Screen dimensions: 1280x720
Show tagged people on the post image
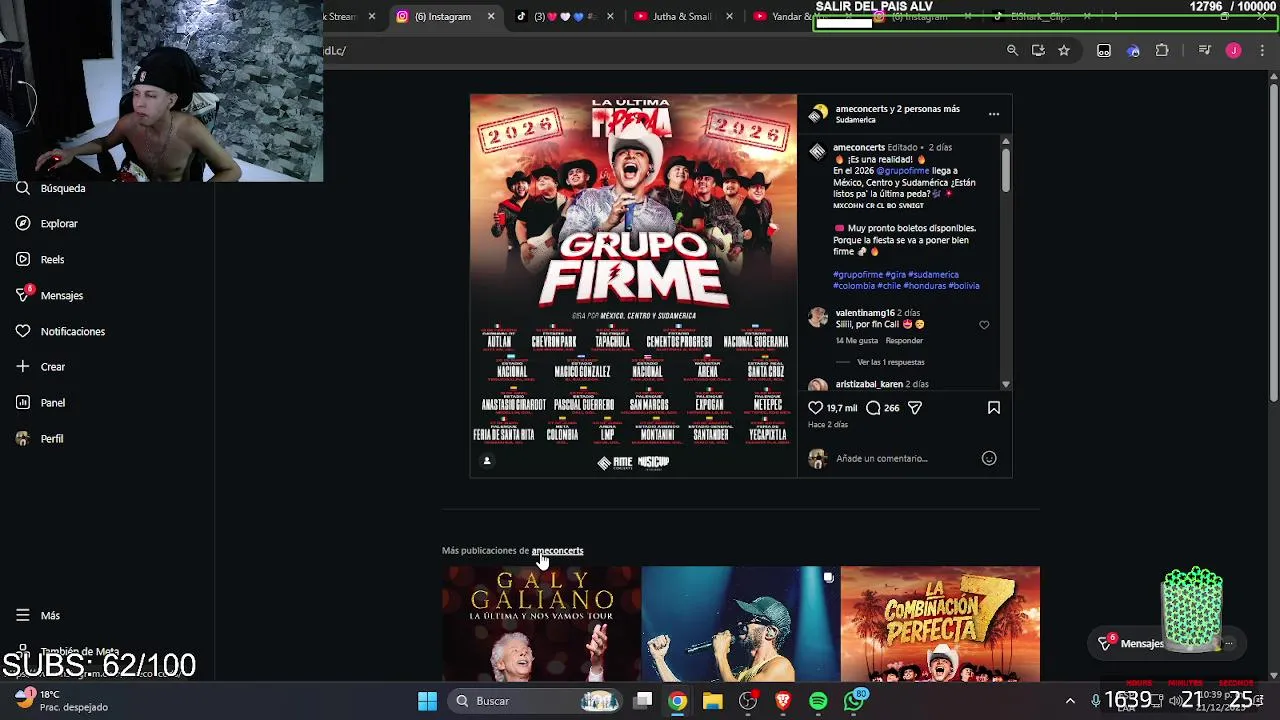(487, 461)
